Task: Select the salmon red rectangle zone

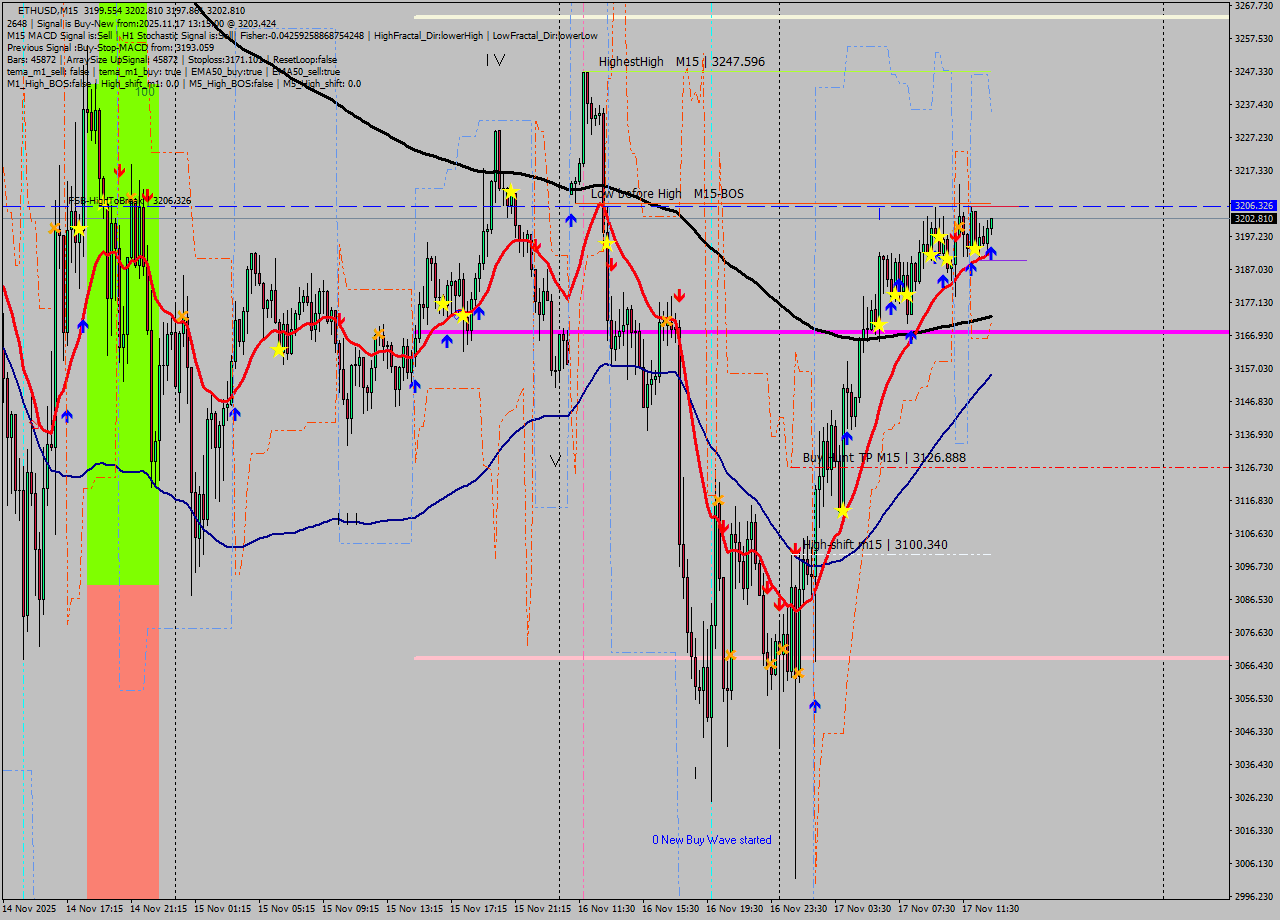Action: tap(122, 740)
